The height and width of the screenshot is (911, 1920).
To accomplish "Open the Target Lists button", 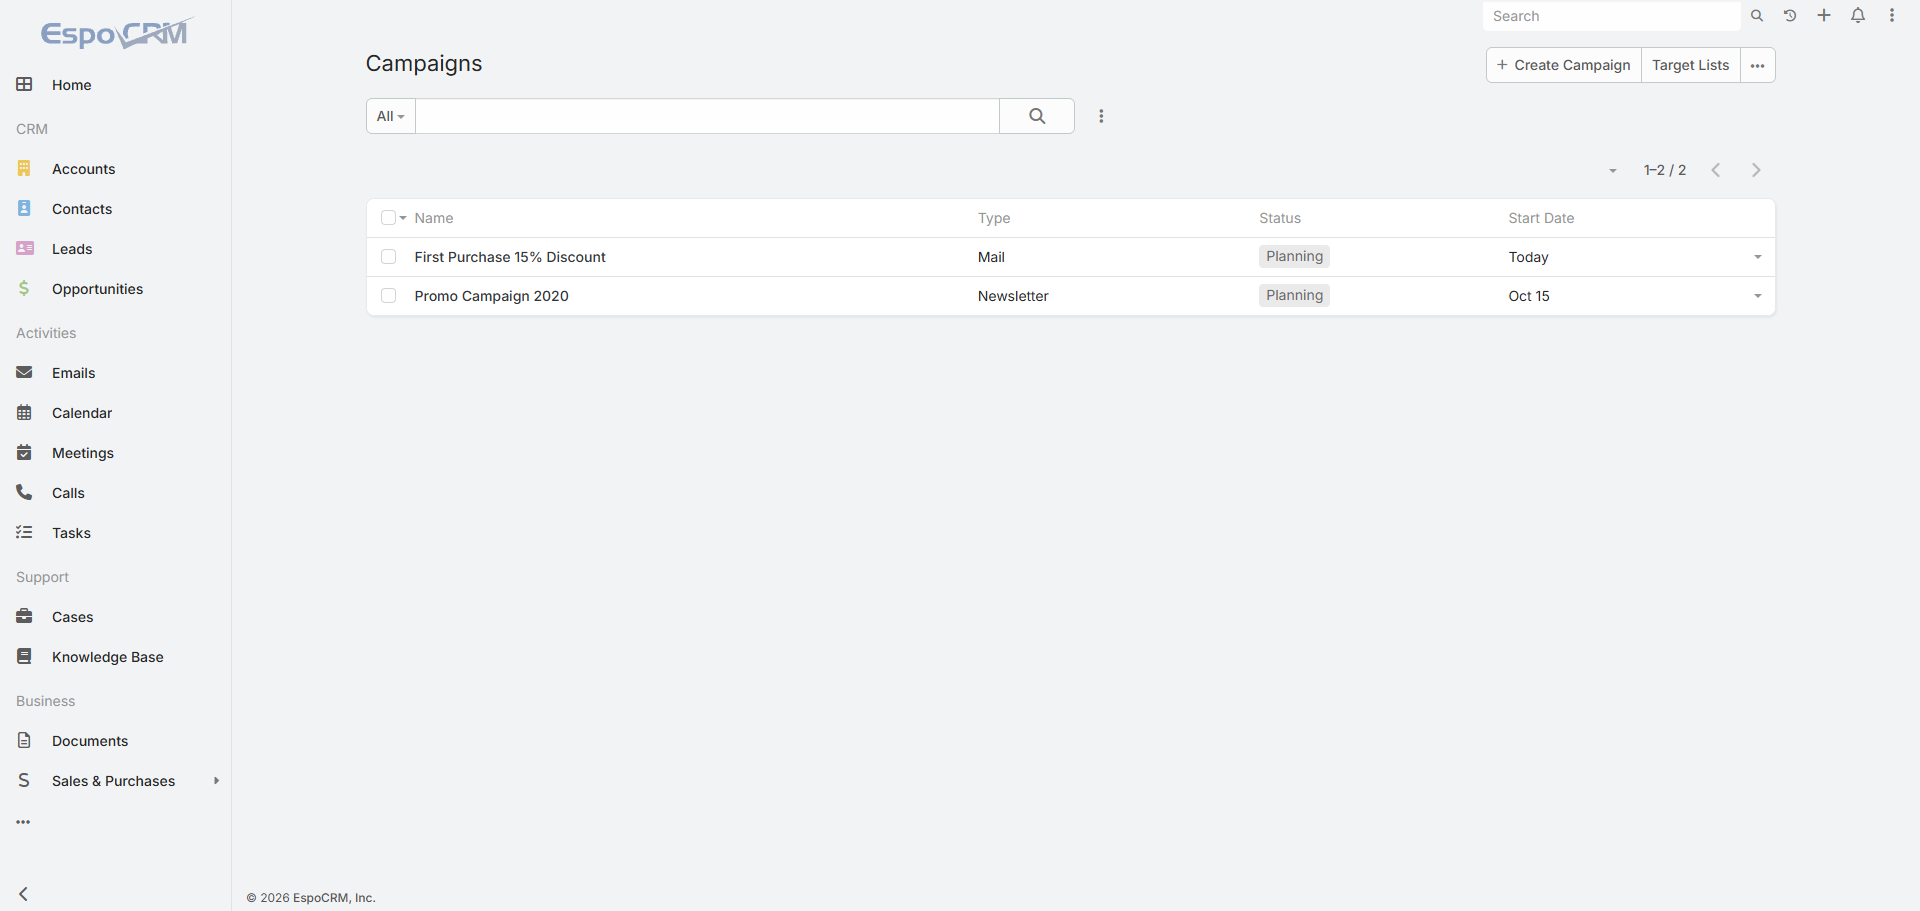I will tap(1690, 65).
